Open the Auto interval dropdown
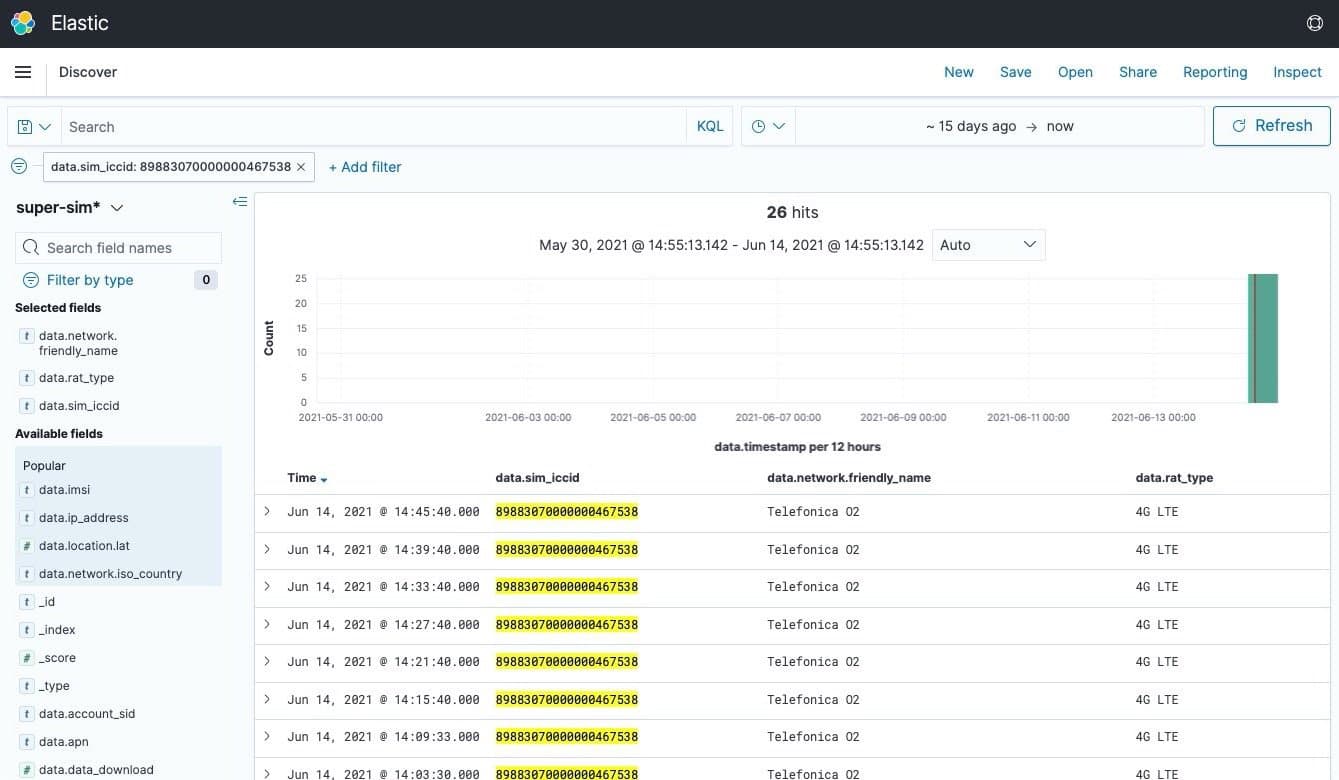1339x780 pixels. [988, 245]
